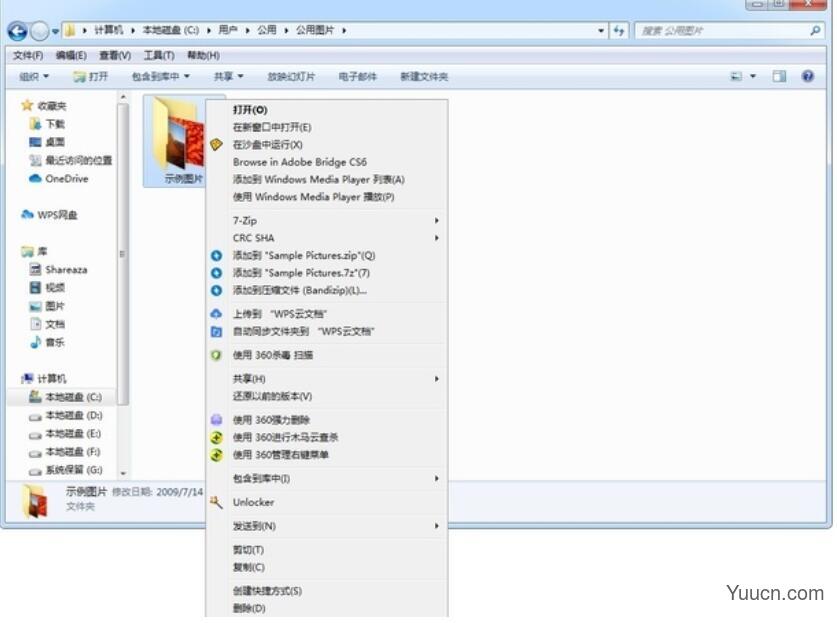The width and height of the screenshot is (837, 623).
Task: Click the Forward navigation arrow button
Action: [40, 31]
